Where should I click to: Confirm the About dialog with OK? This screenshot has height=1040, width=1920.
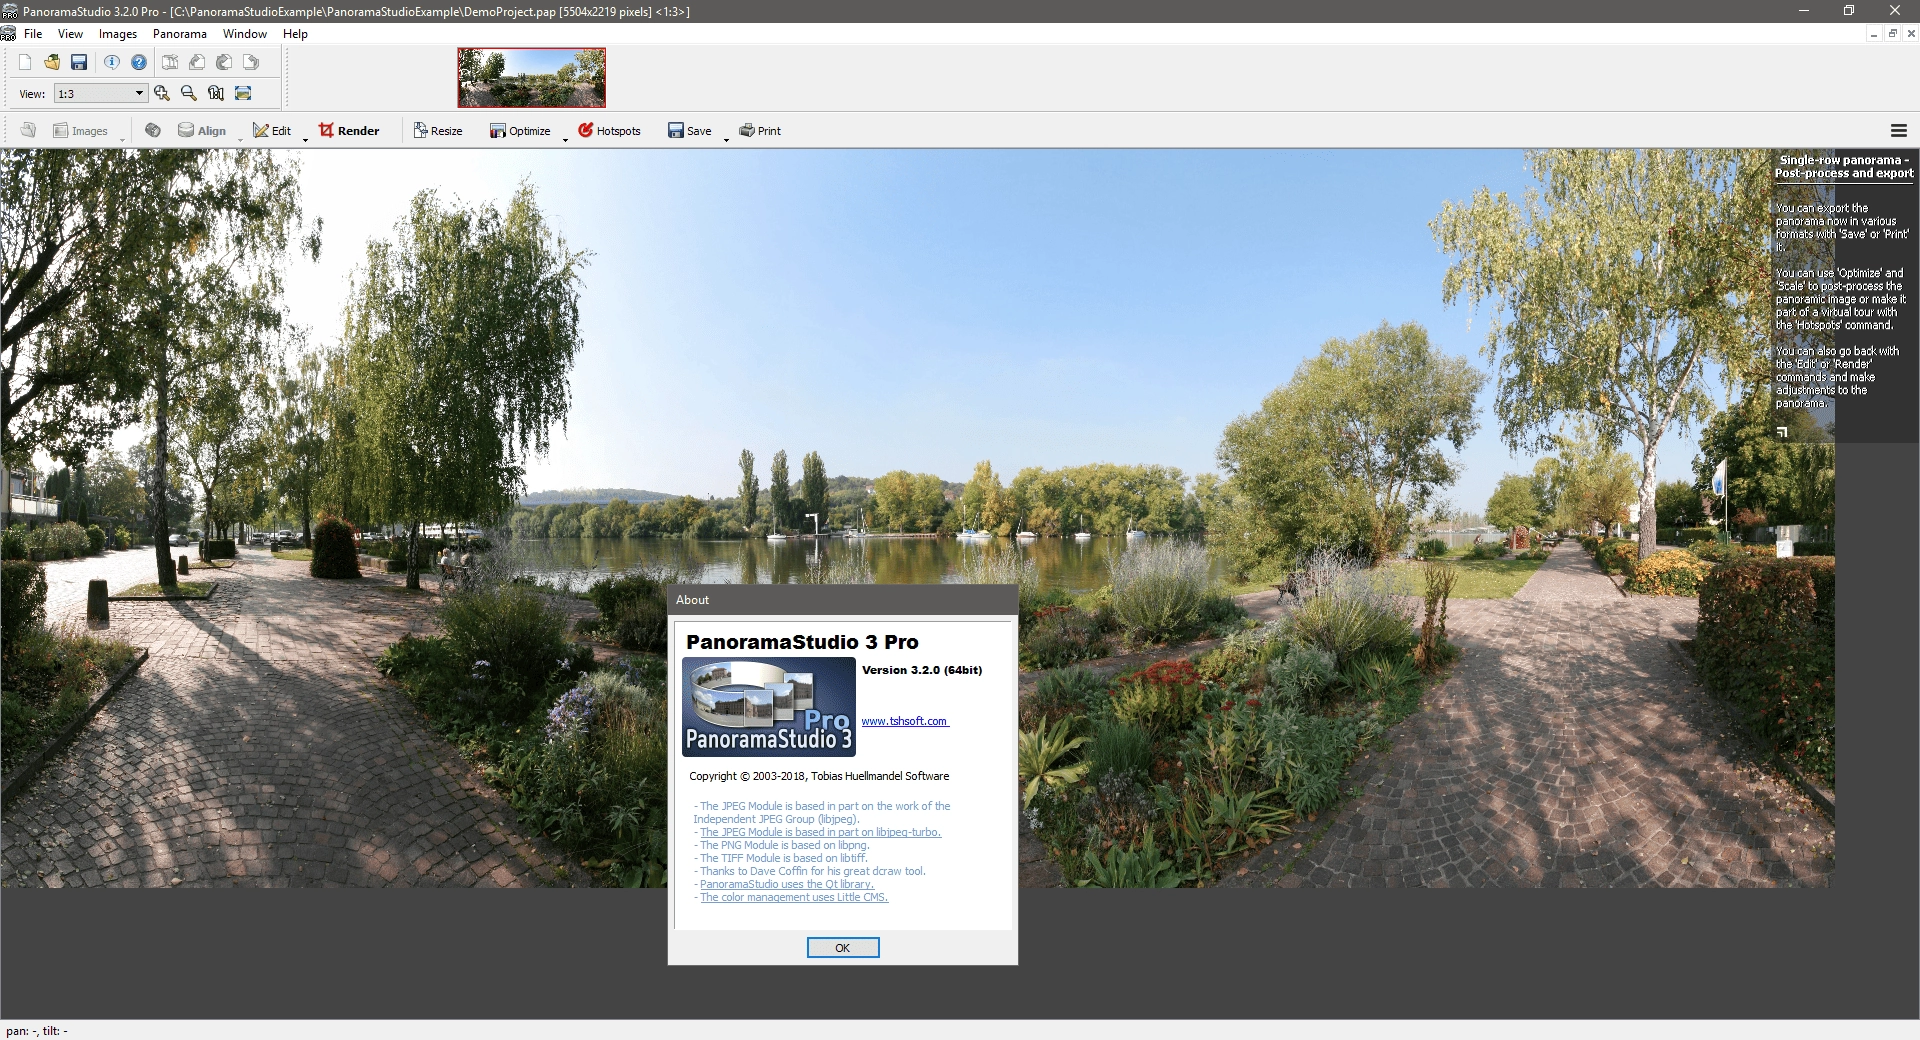(843, 948)
